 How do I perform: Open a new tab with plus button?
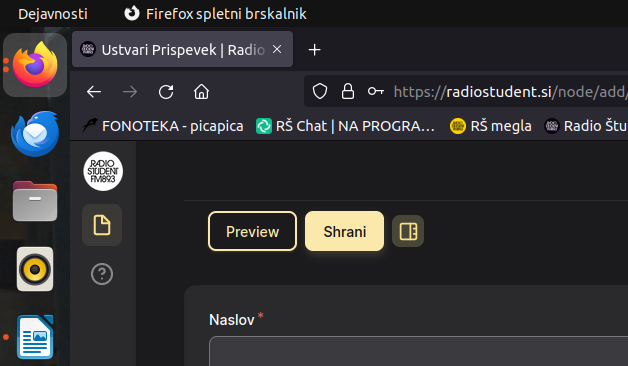(x=314, y=50)
